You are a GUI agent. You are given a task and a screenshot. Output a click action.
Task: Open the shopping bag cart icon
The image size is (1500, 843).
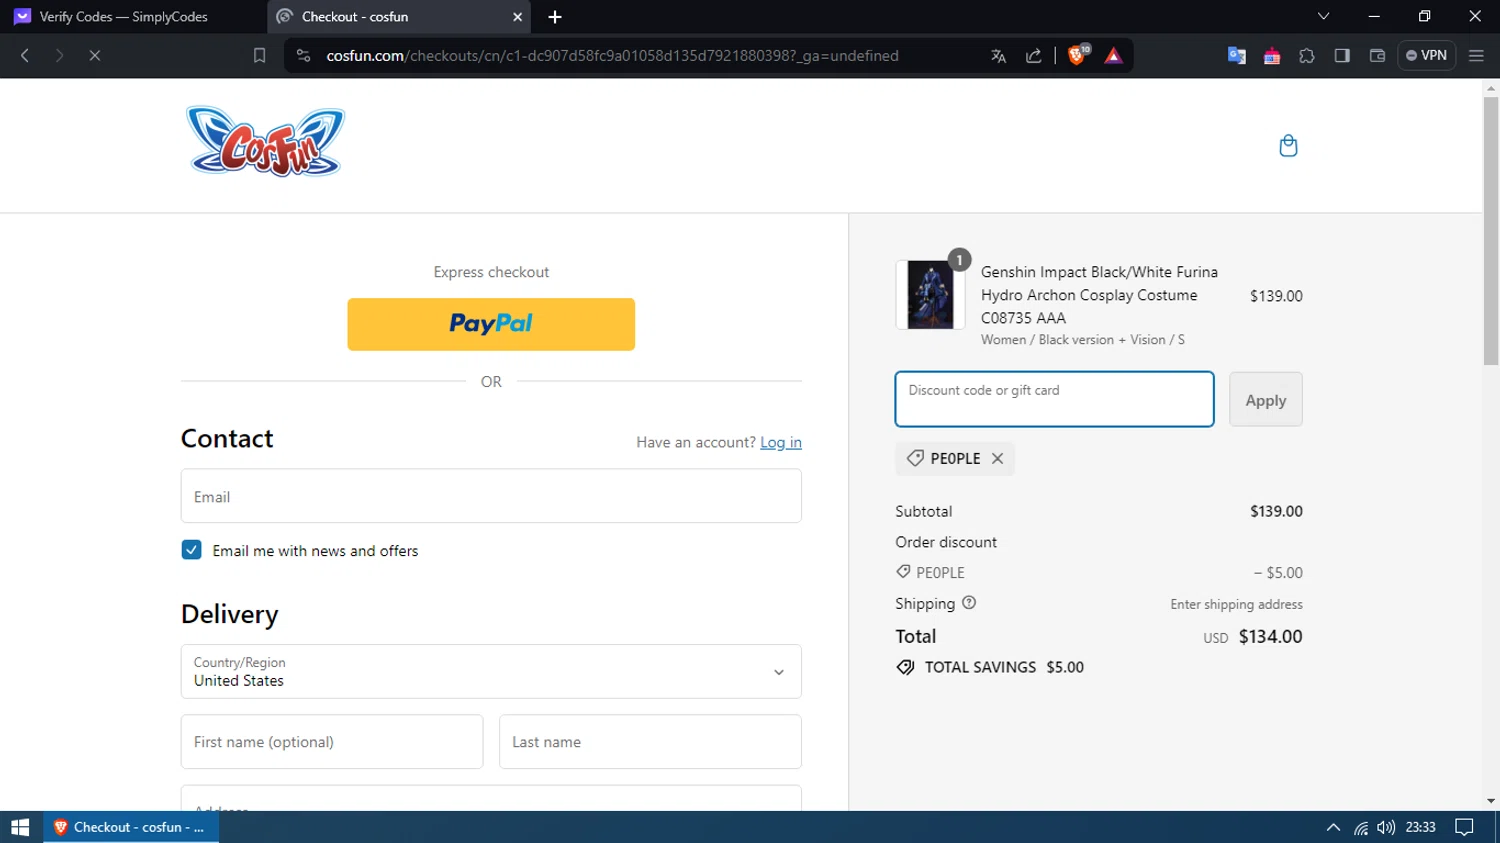(1288, 146)
